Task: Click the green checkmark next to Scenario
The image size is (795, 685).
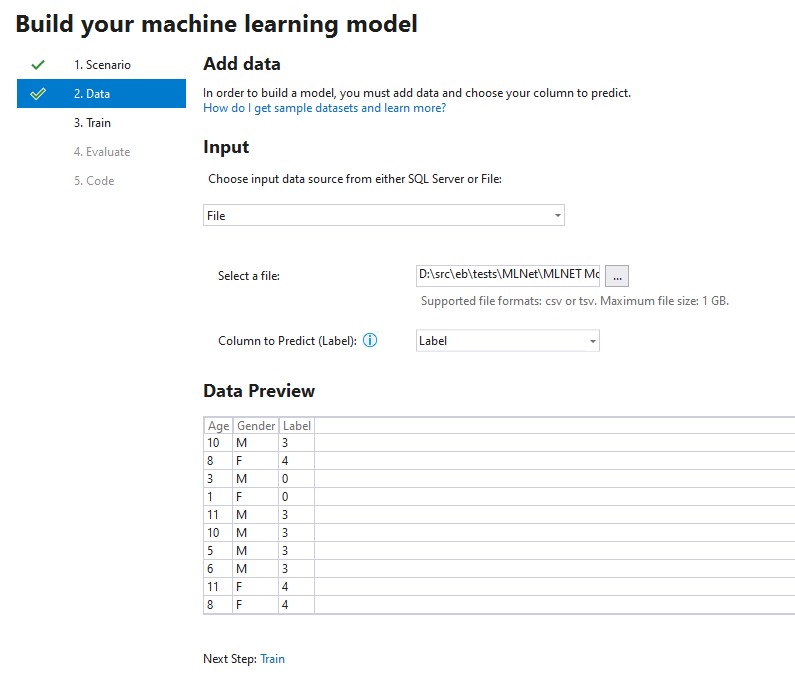Action: [38, 65]
